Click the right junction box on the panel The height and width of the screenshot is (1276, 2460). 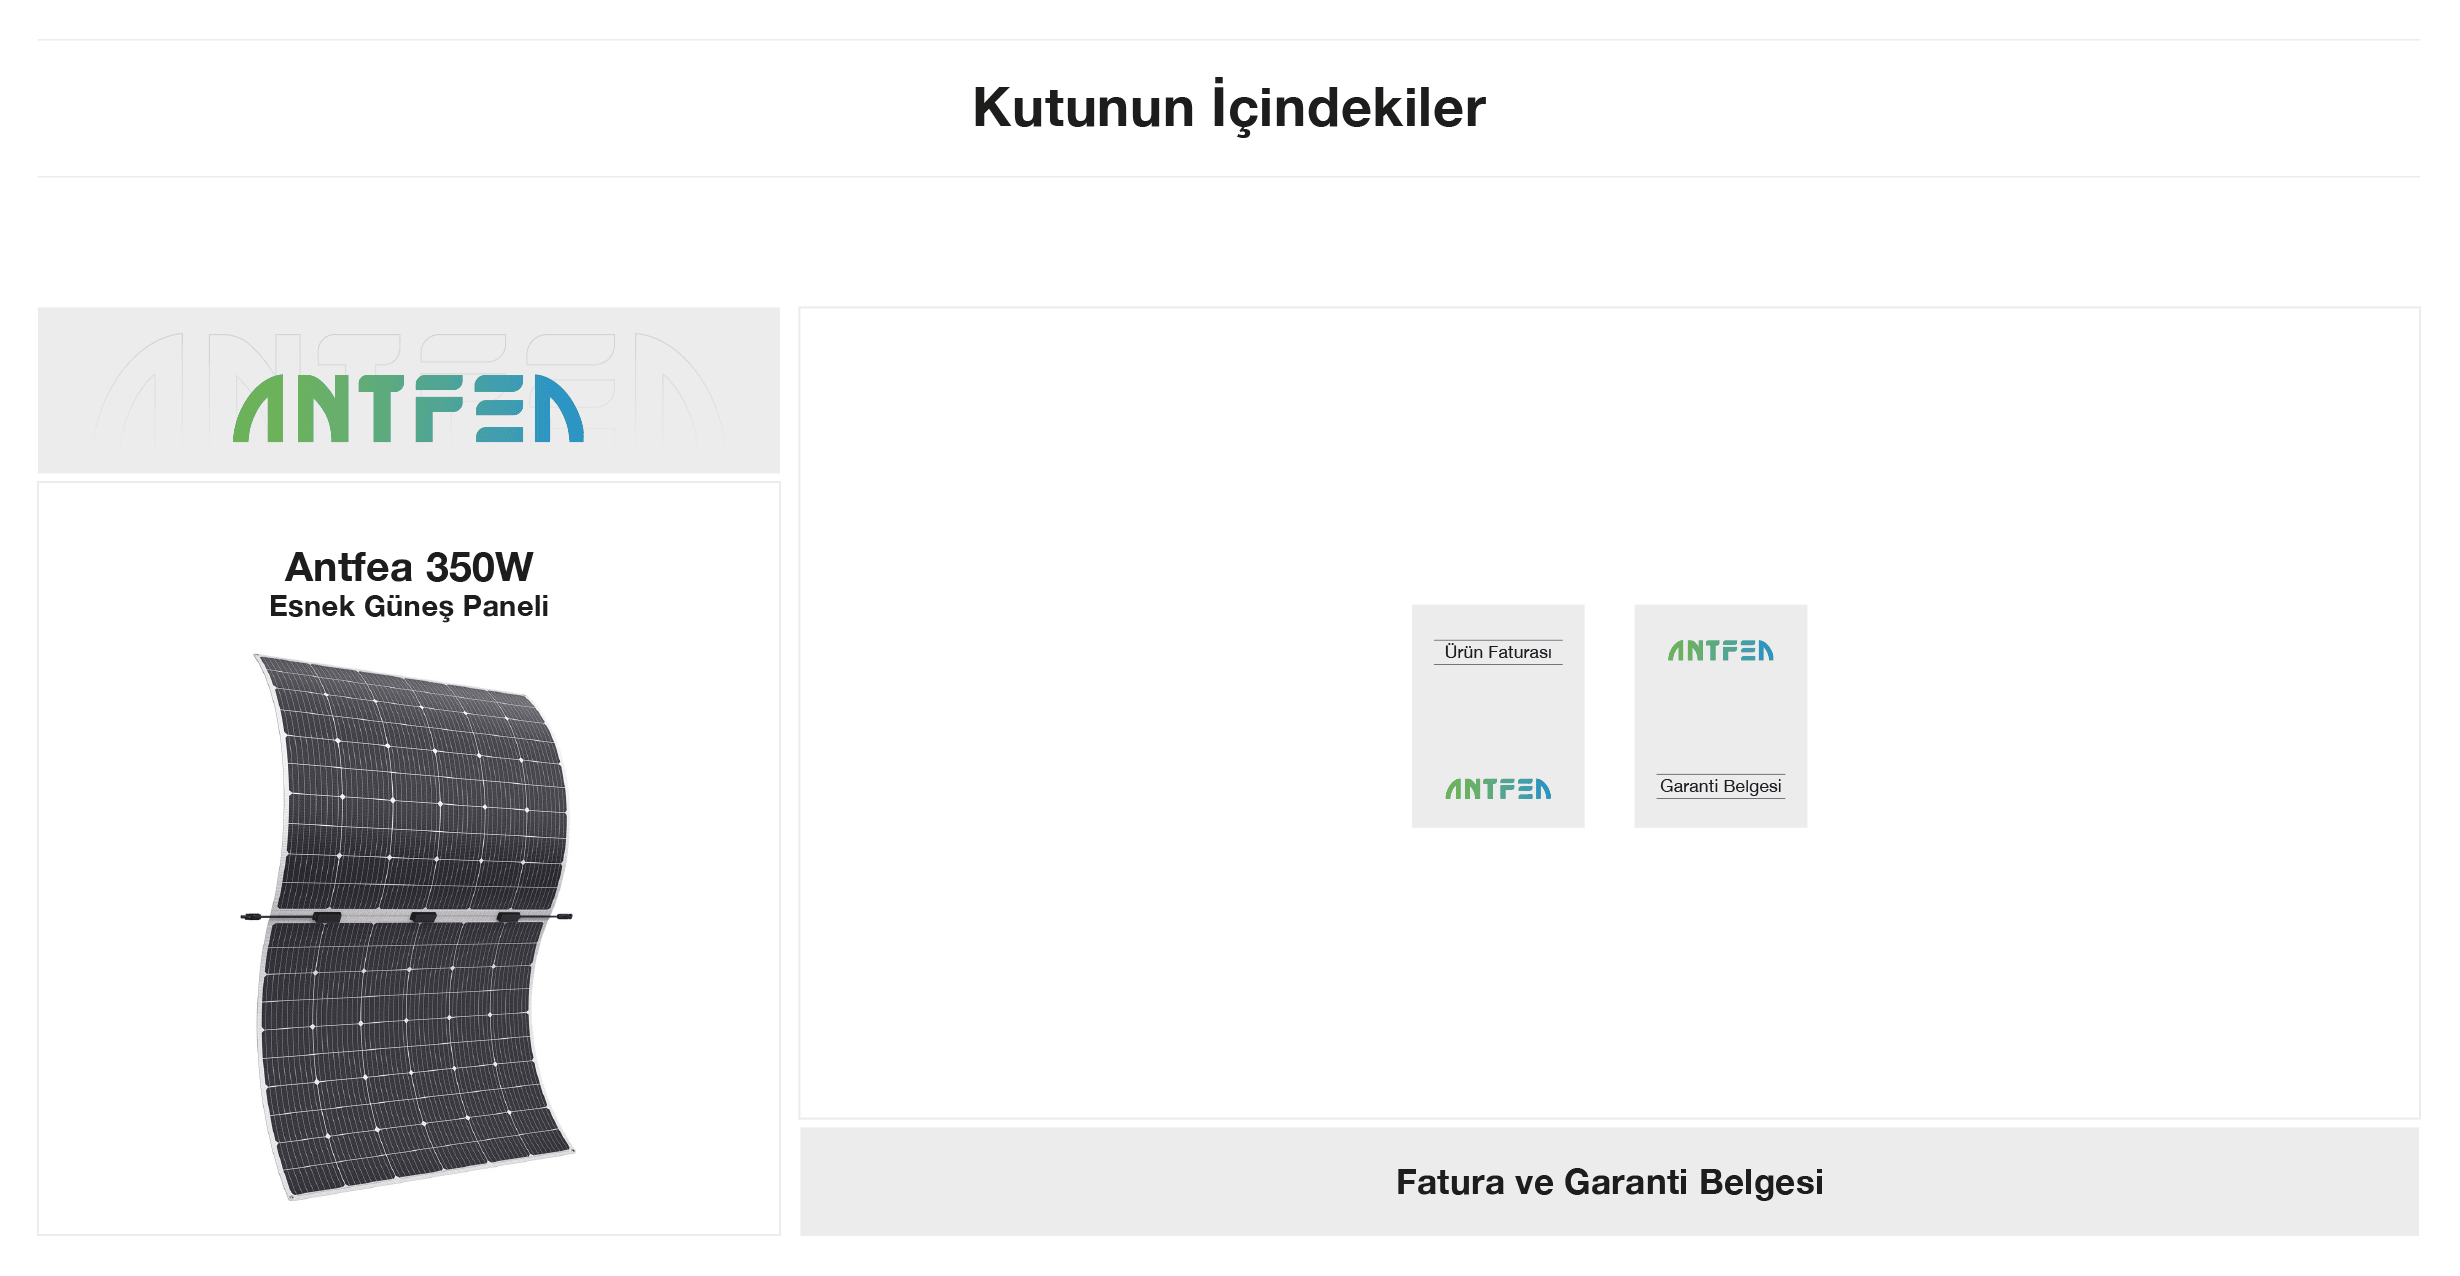[509, 917]
